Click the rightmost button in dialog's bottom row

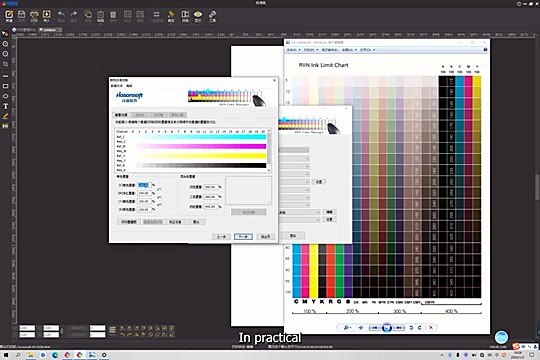(x=266, y=237)
